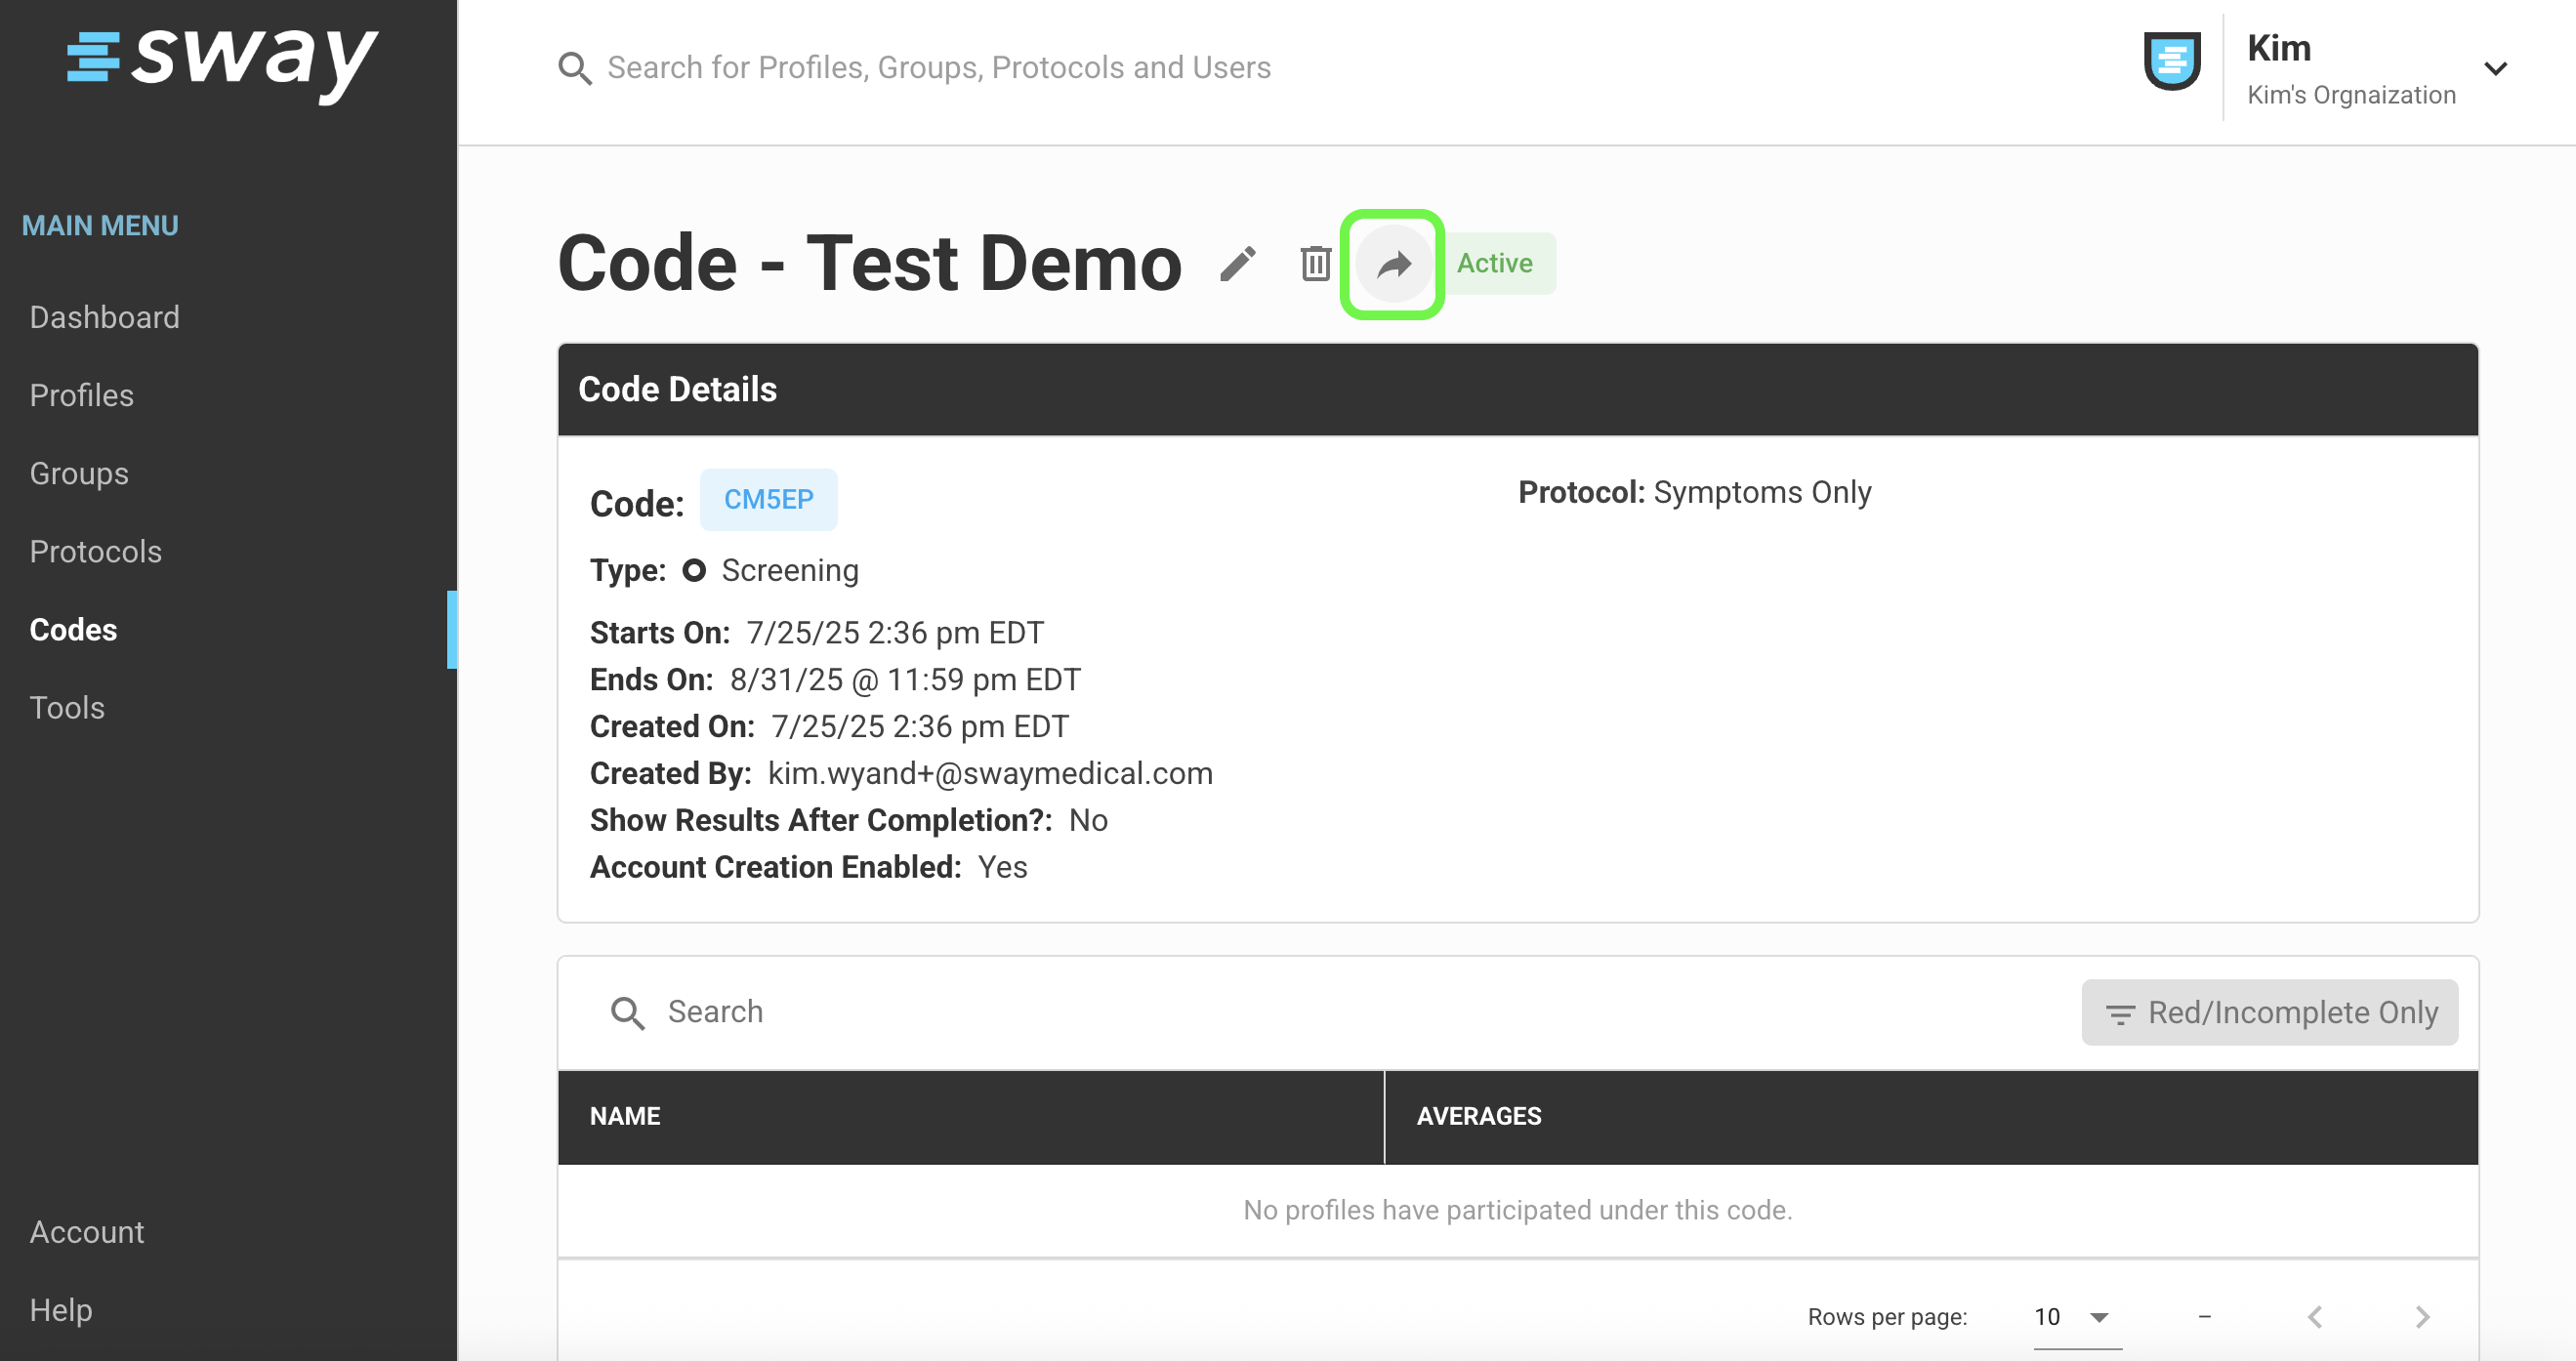Screen dimensions: 2576x1361
Task: Click the MAIN MENU heading
Action: 100,226
